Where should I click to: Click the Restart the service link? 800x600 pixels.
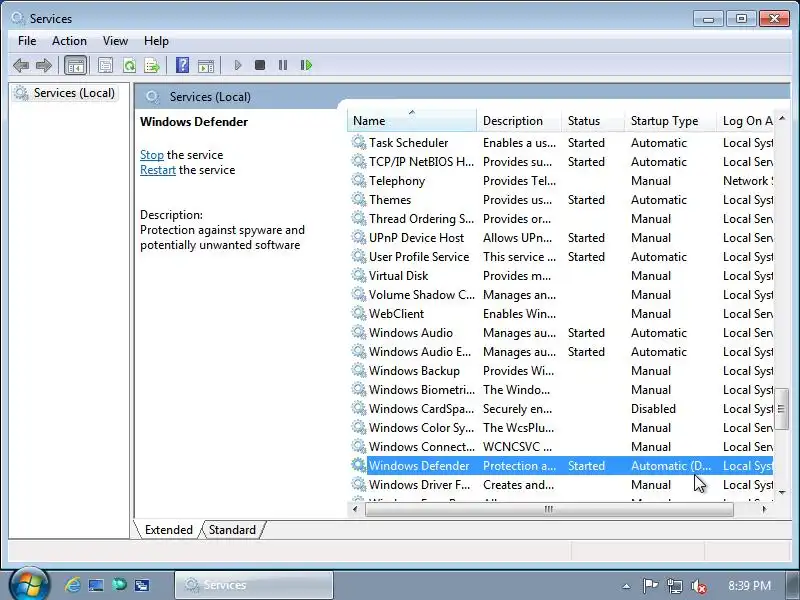158,170
